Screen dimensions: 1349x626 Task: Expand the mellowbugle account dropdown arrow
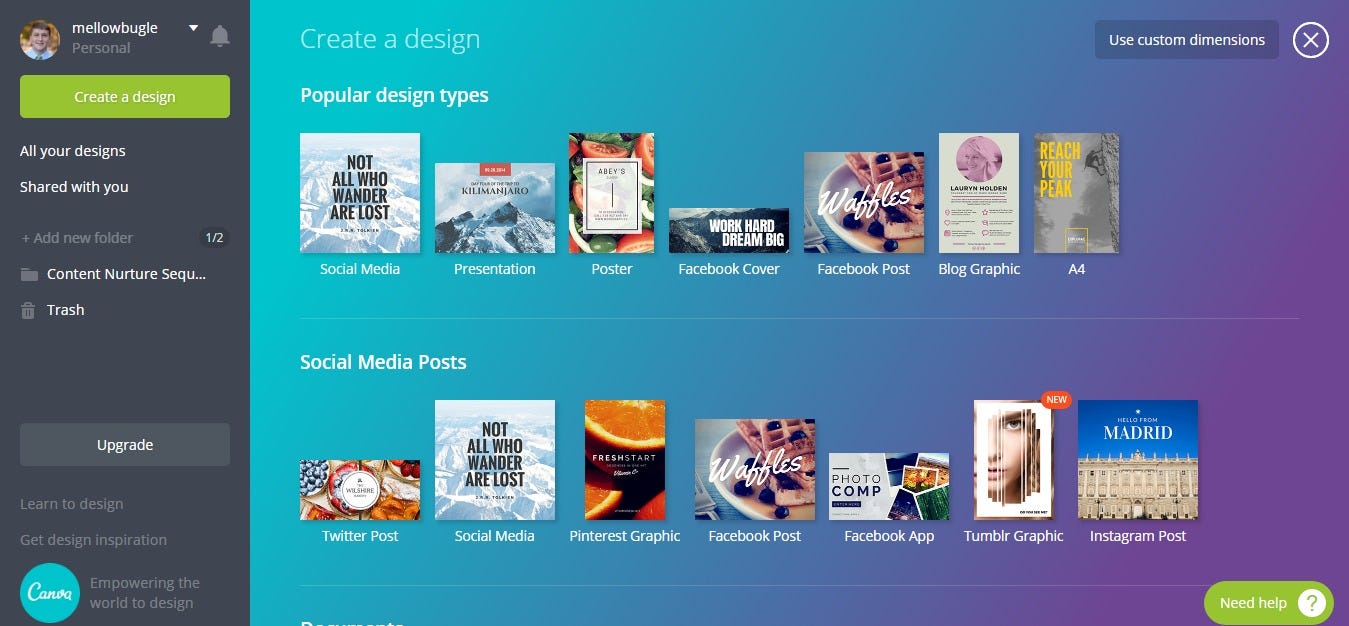194,28
